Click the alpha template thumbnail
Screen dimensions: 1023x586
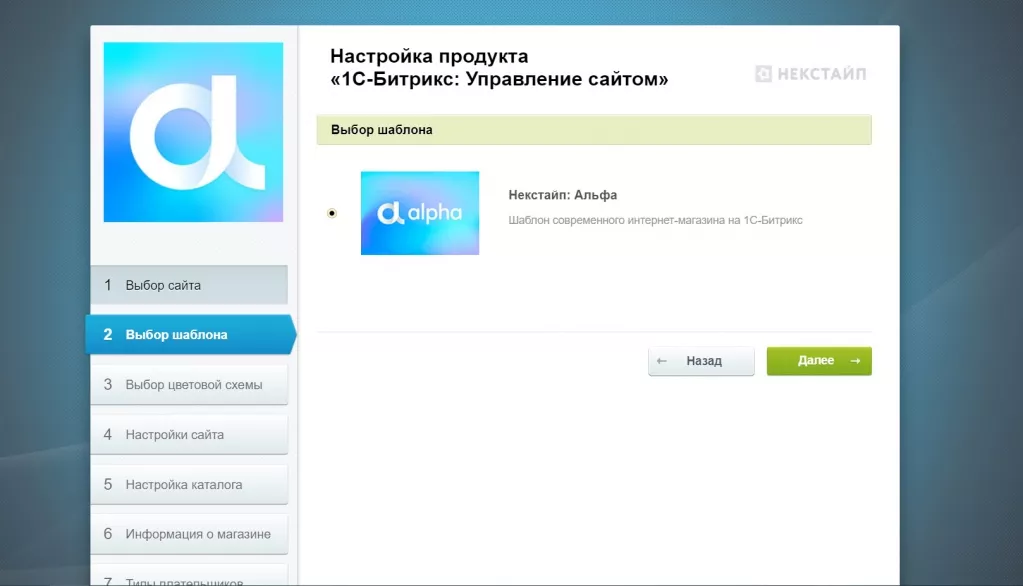point(420,213)
